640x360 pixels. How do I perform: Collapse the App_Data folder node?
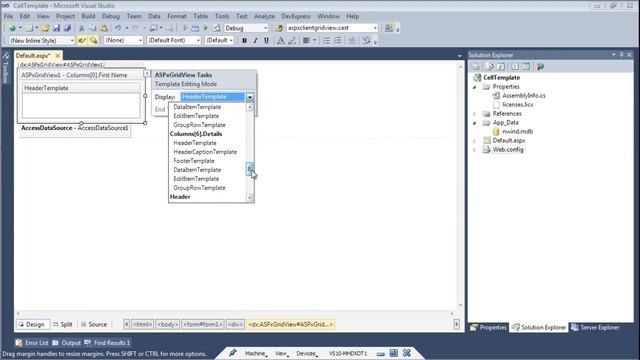click(475, 123)
